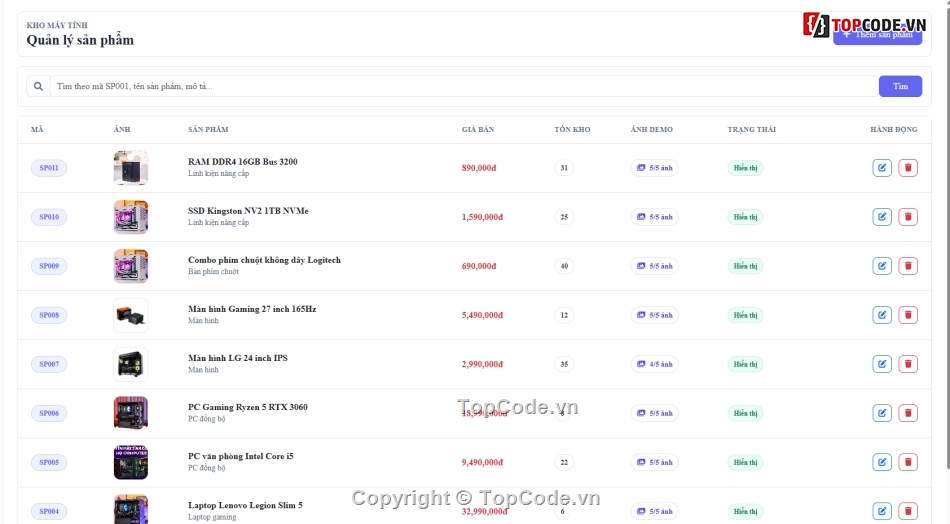Click product code badge SP011
Image resolution: width=950 pixels, height=524 pixels.
pos(49,168)
